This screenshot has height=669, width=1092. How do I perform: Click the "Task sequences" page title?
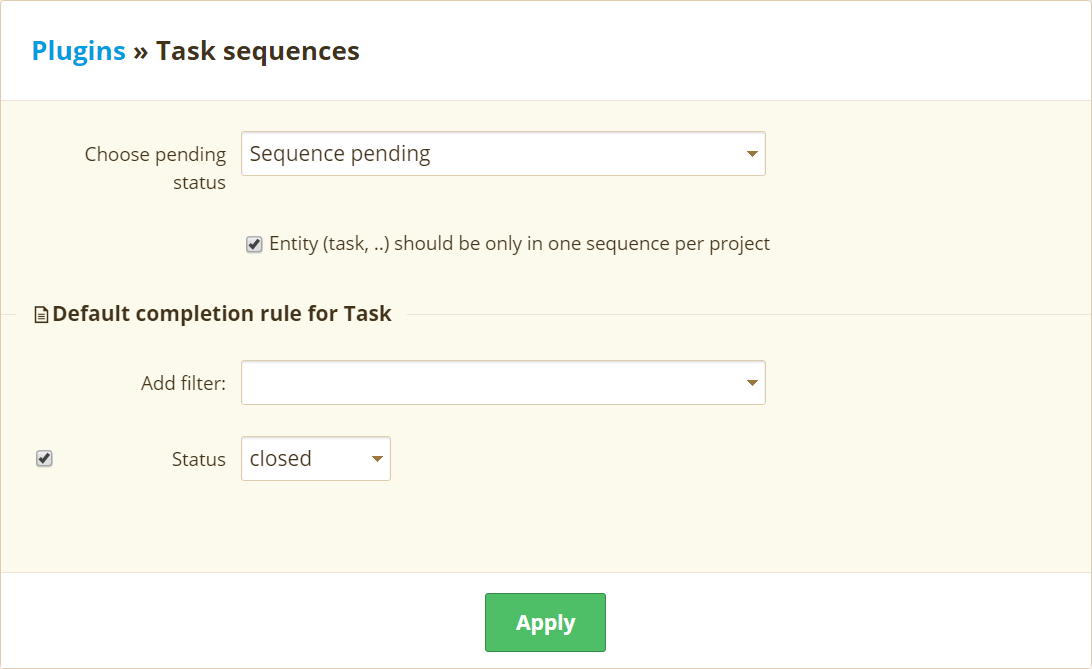coord(258,51)
